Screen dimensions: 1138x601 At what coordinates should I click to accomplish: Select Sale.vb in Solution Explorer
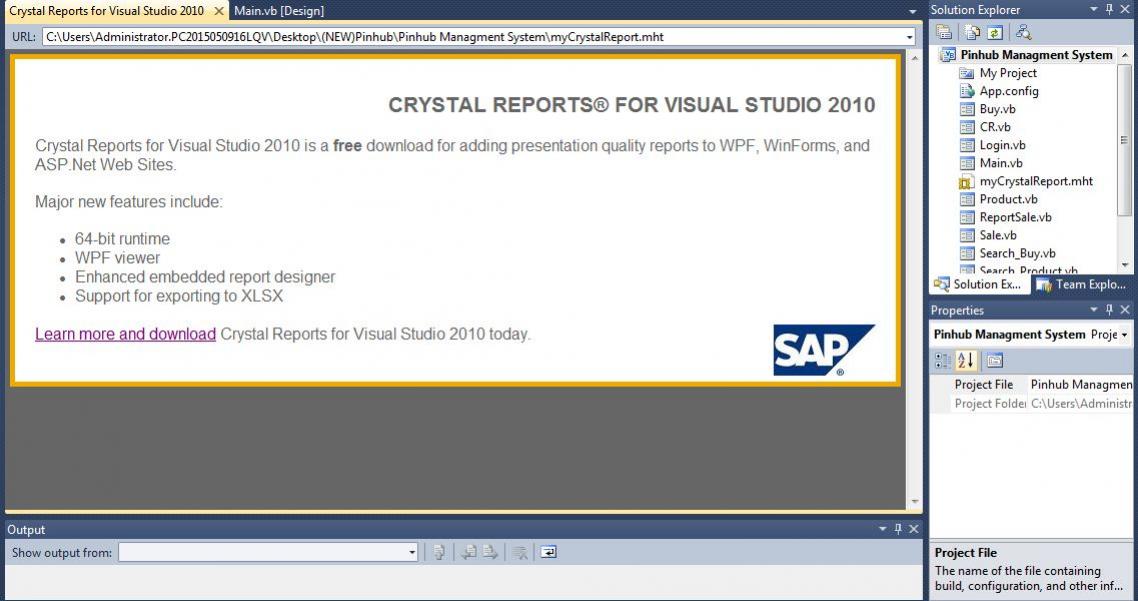998,235
